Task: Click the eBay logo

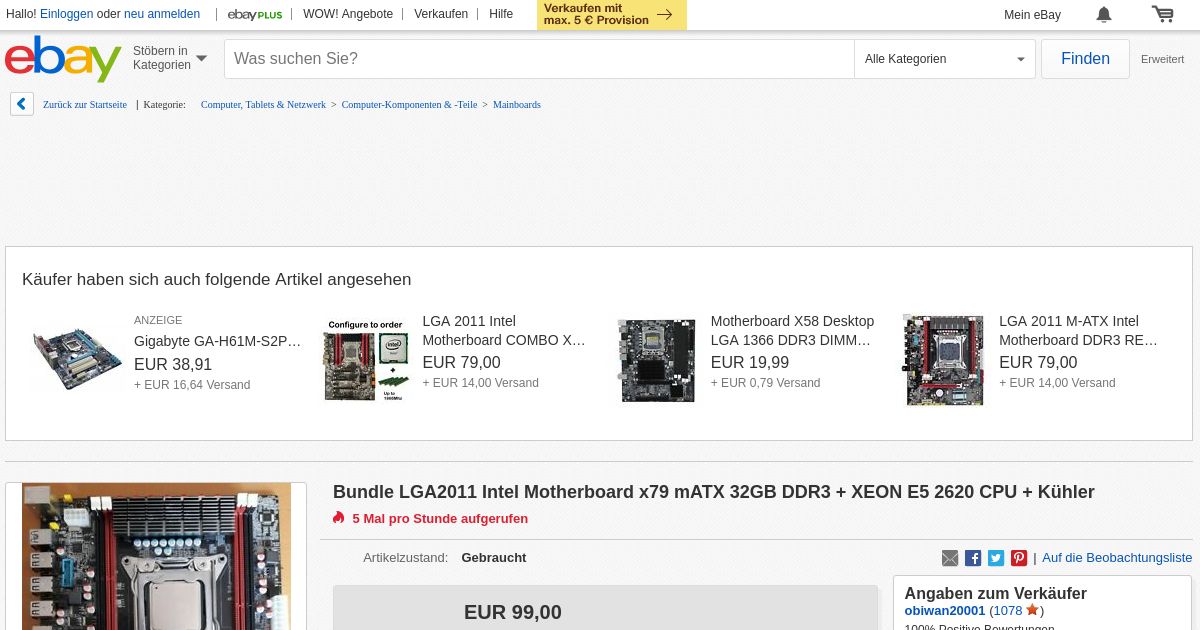Action: tap(63, 59)
